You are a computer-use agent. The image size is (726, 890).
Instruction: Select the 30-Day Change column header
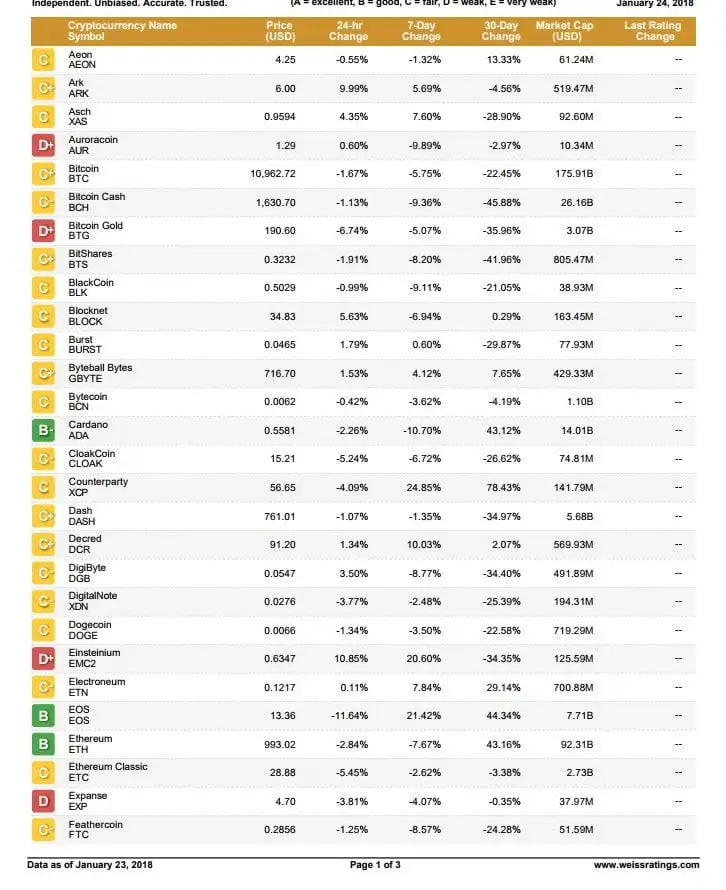pyautogui.click(x=500, y=31)
